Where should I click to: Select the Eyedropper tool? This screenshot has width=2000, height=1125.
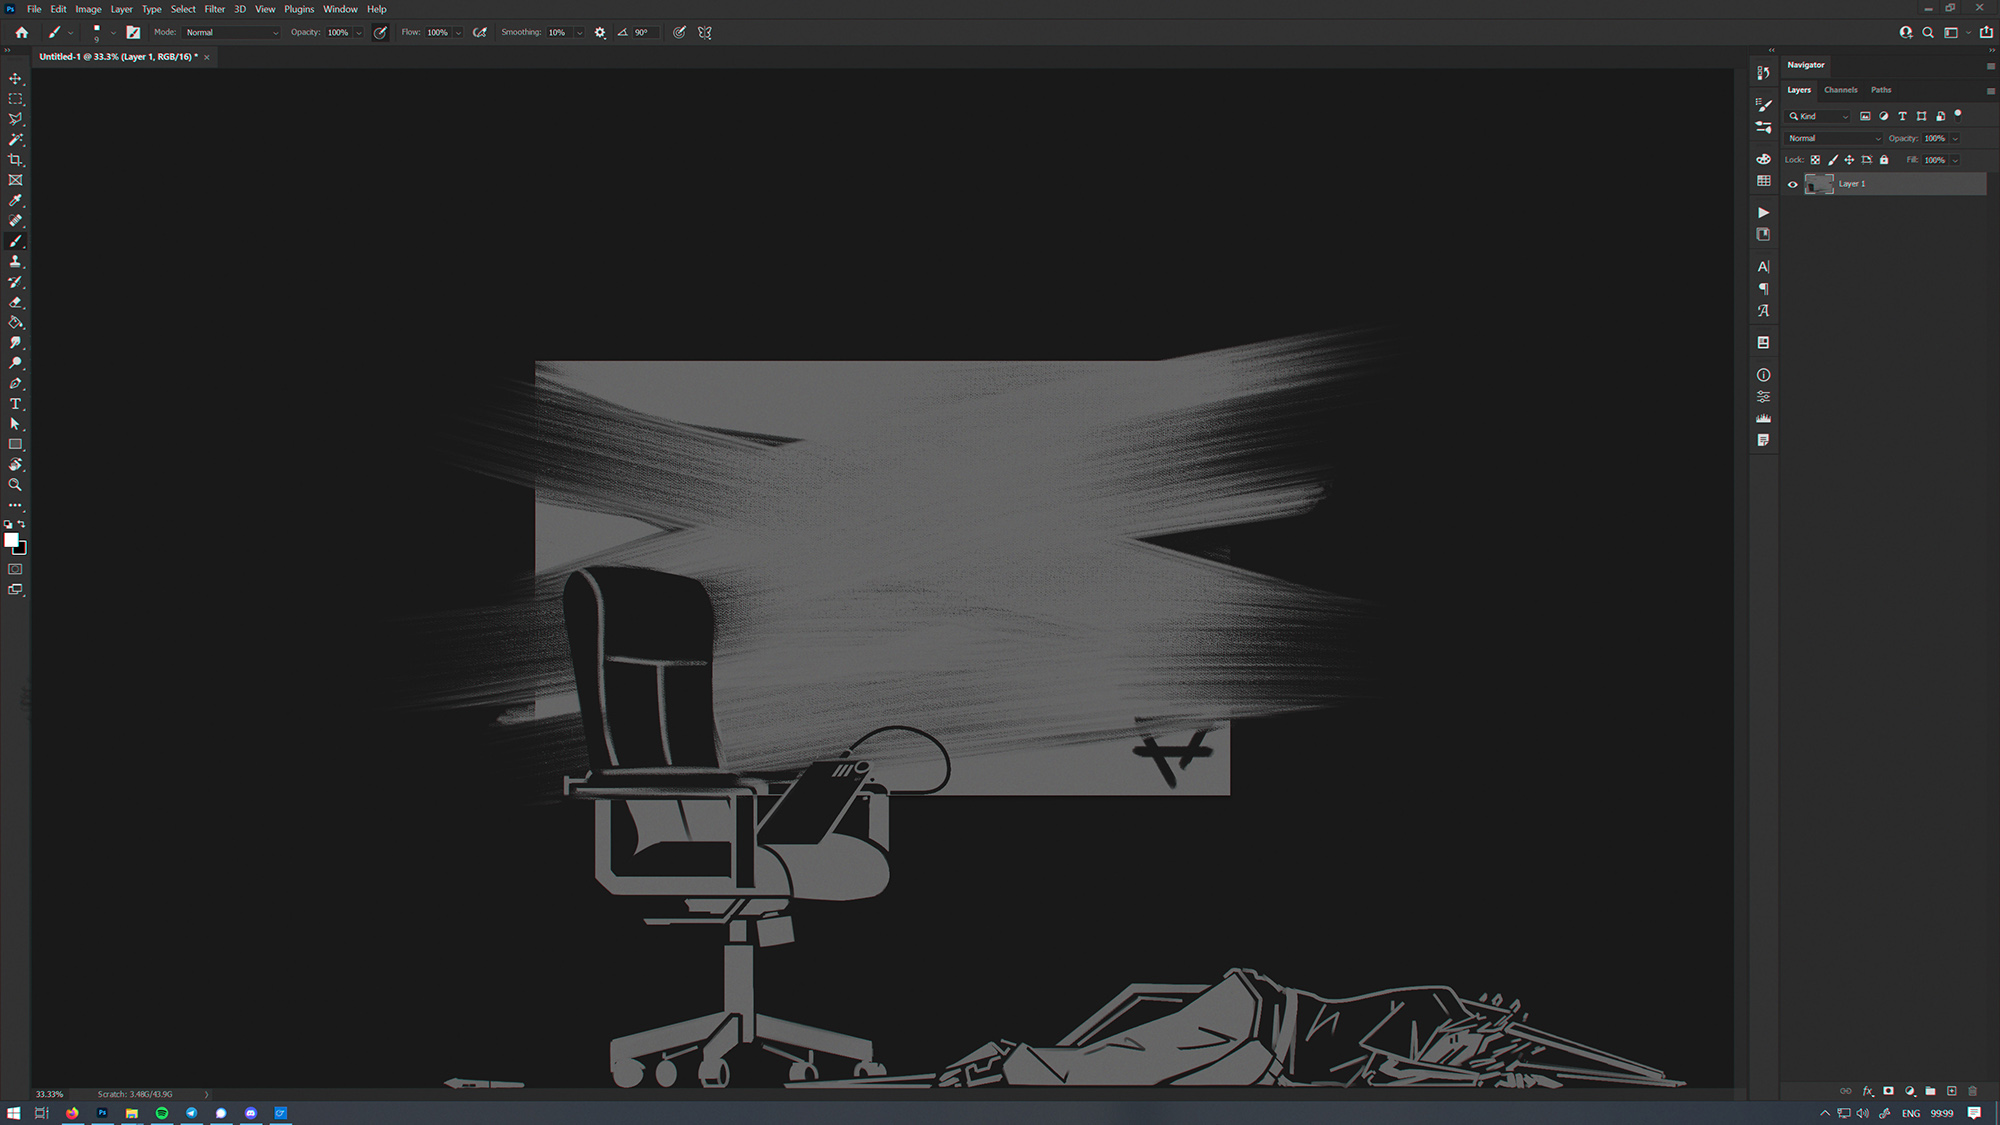(15, 200)
